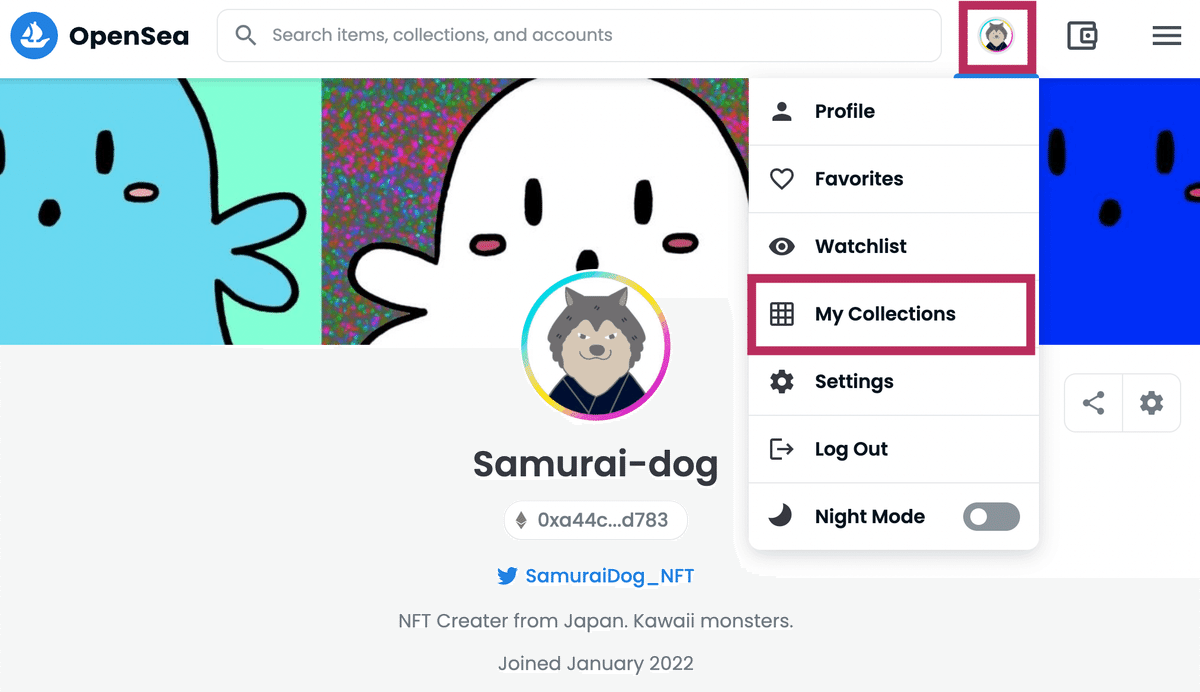The height and width of the screenshot is (692, 1200).
Task: Click the Twitter bird icon
Action: 507,576
